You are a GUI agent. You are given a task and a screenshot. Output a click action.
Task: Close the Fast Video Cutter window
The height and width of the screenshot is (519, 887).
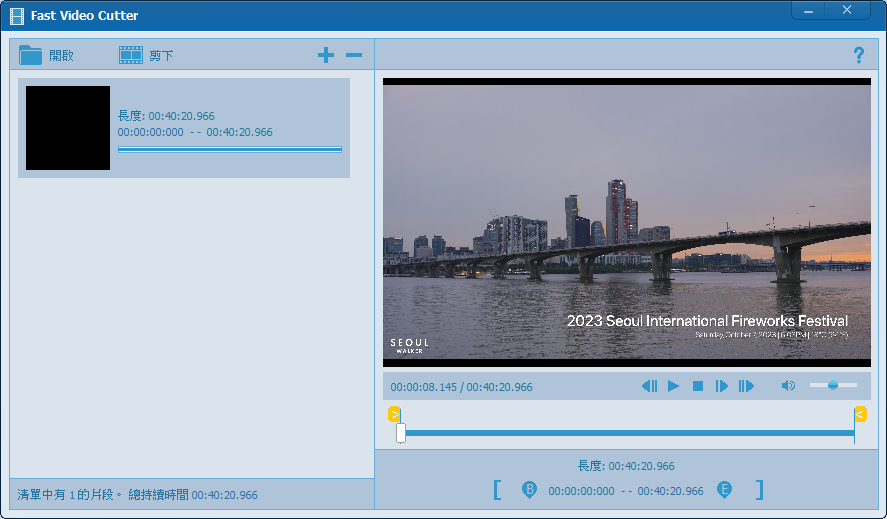(847, 10)
